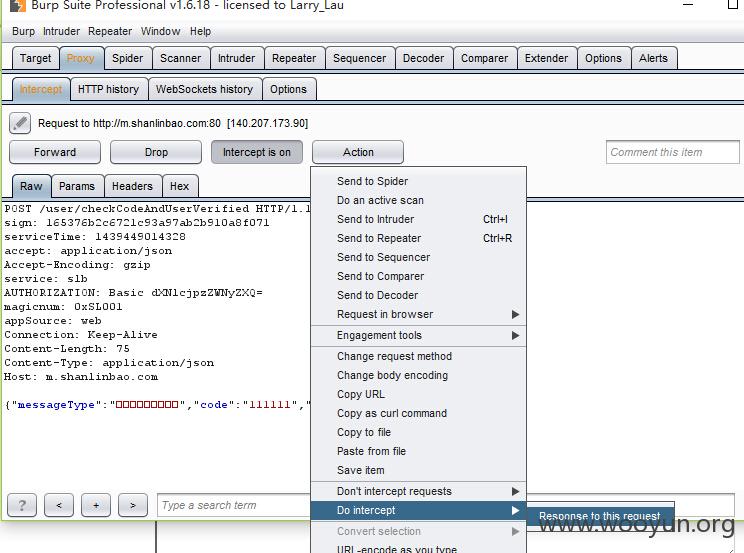This screenshot has height=553, width=744.
Task: Switch to the Scanner tab
Action: 181,58
